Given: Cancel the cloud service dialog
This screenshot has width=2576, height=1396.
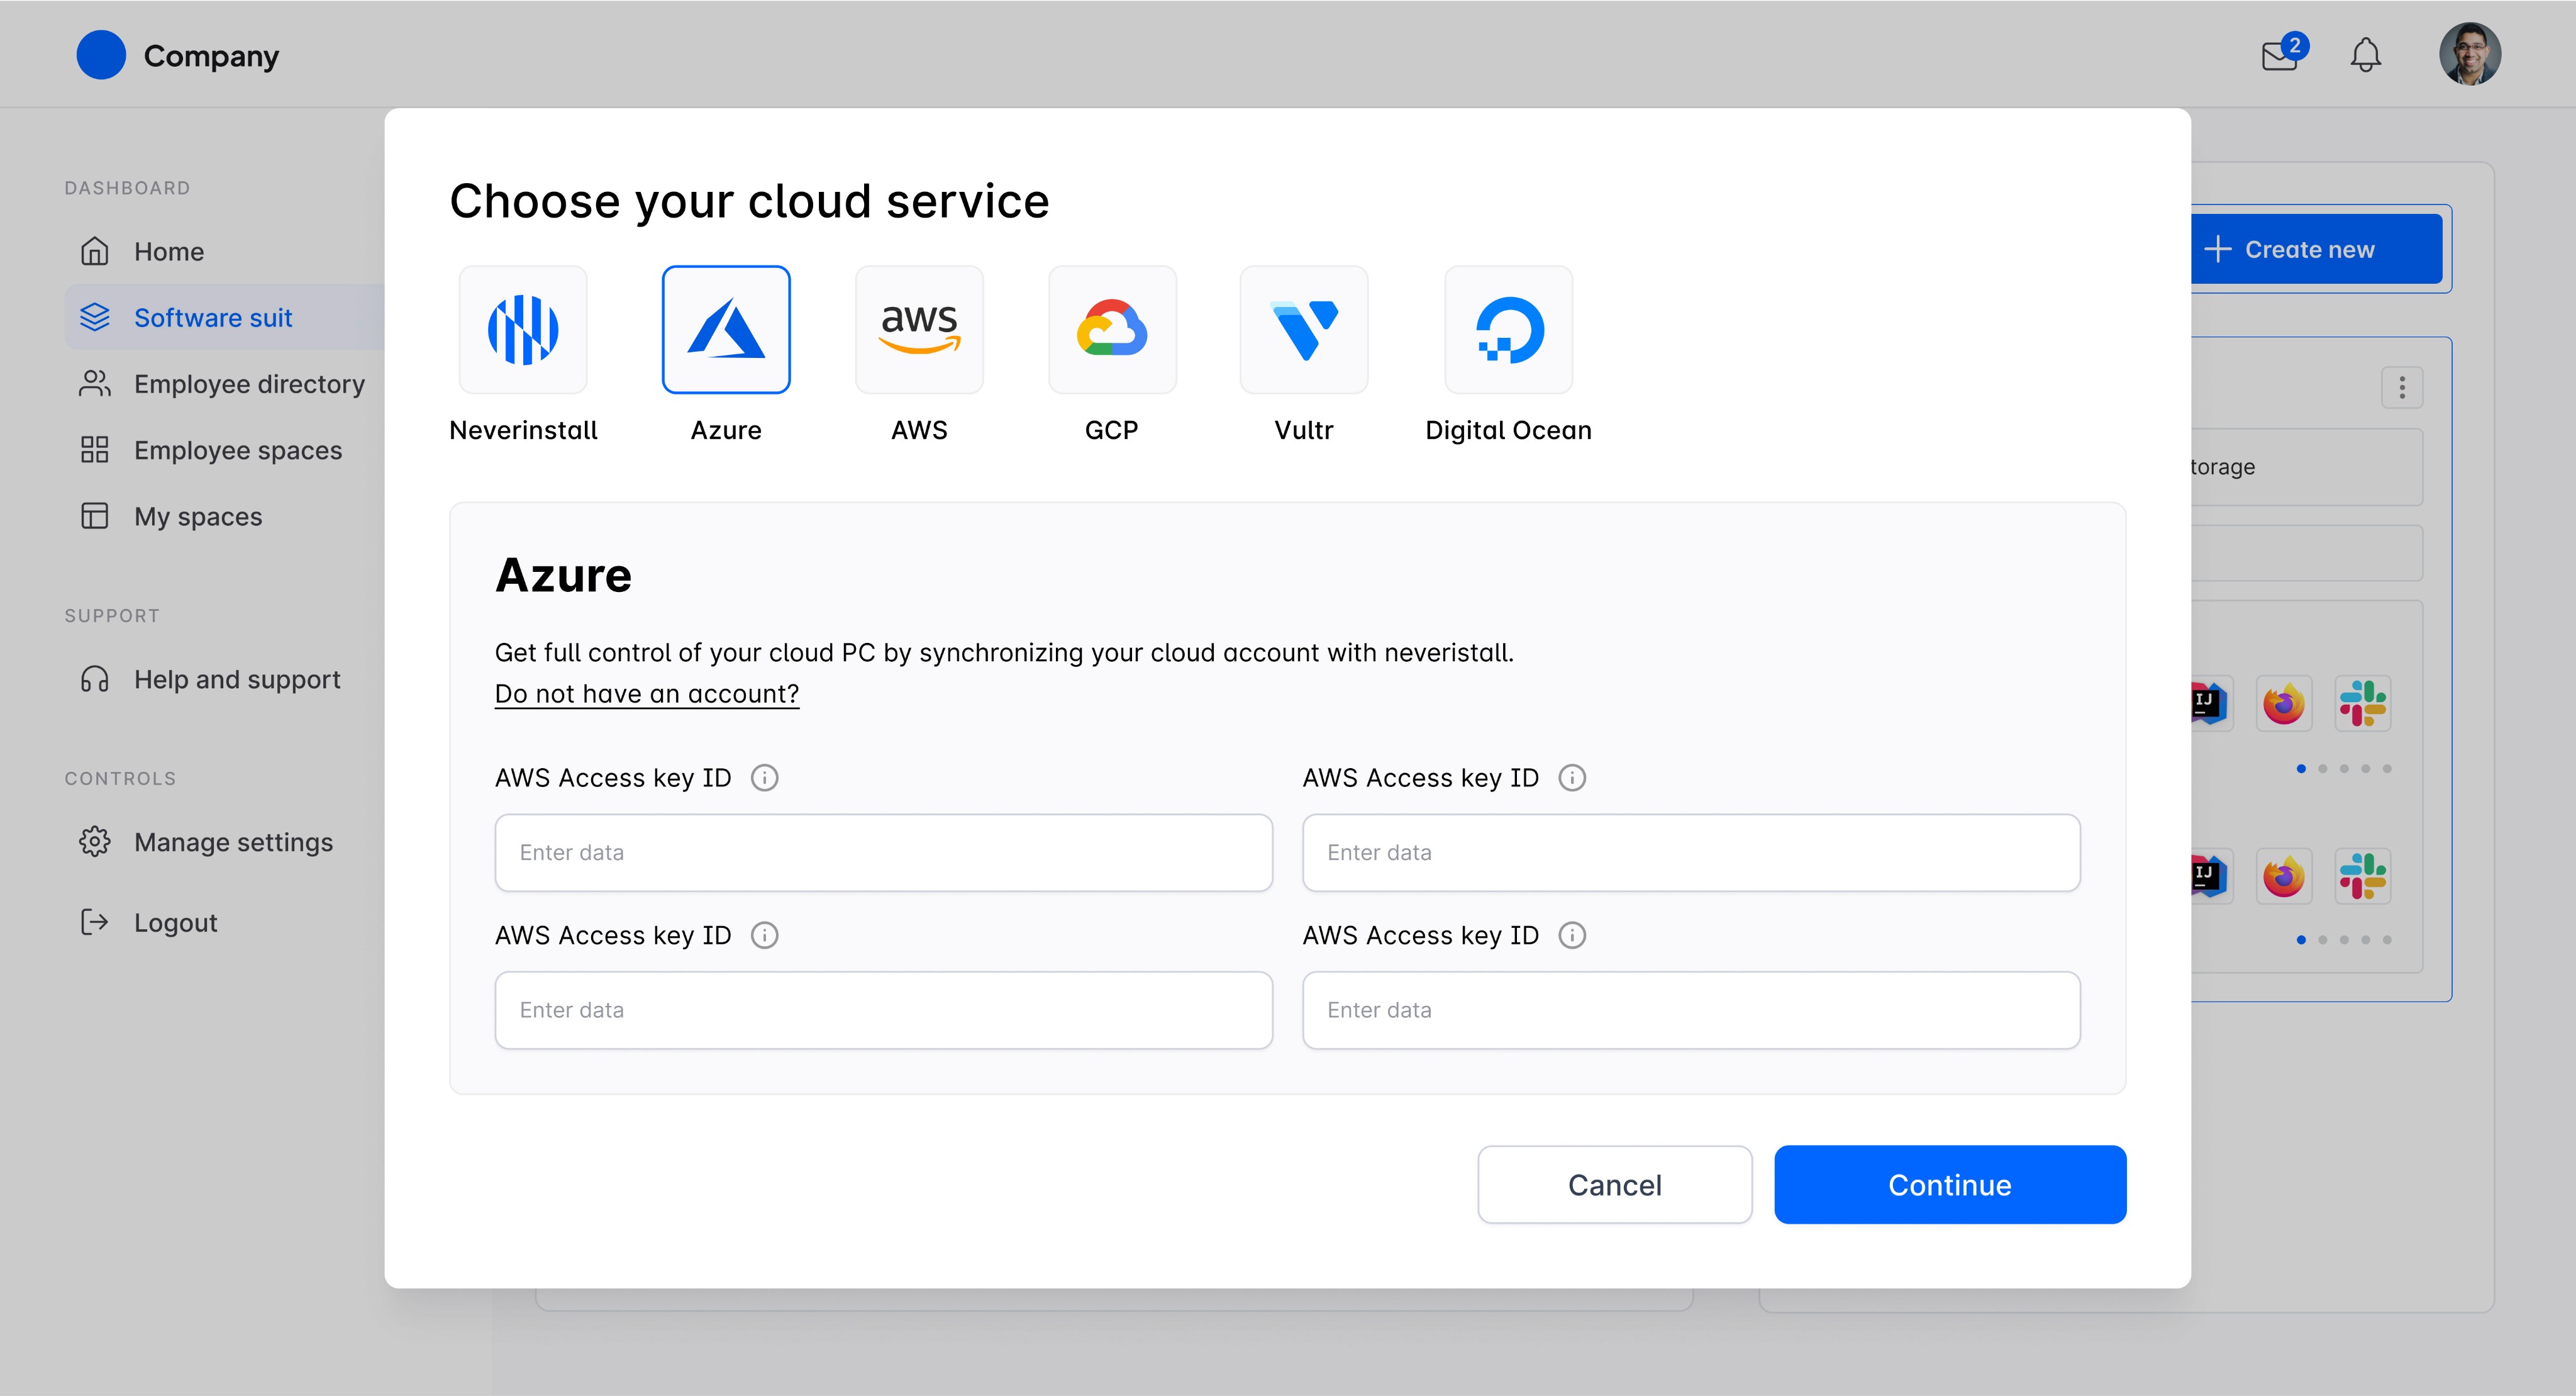Looking at the screenshot, I should pos(1615,1185).
